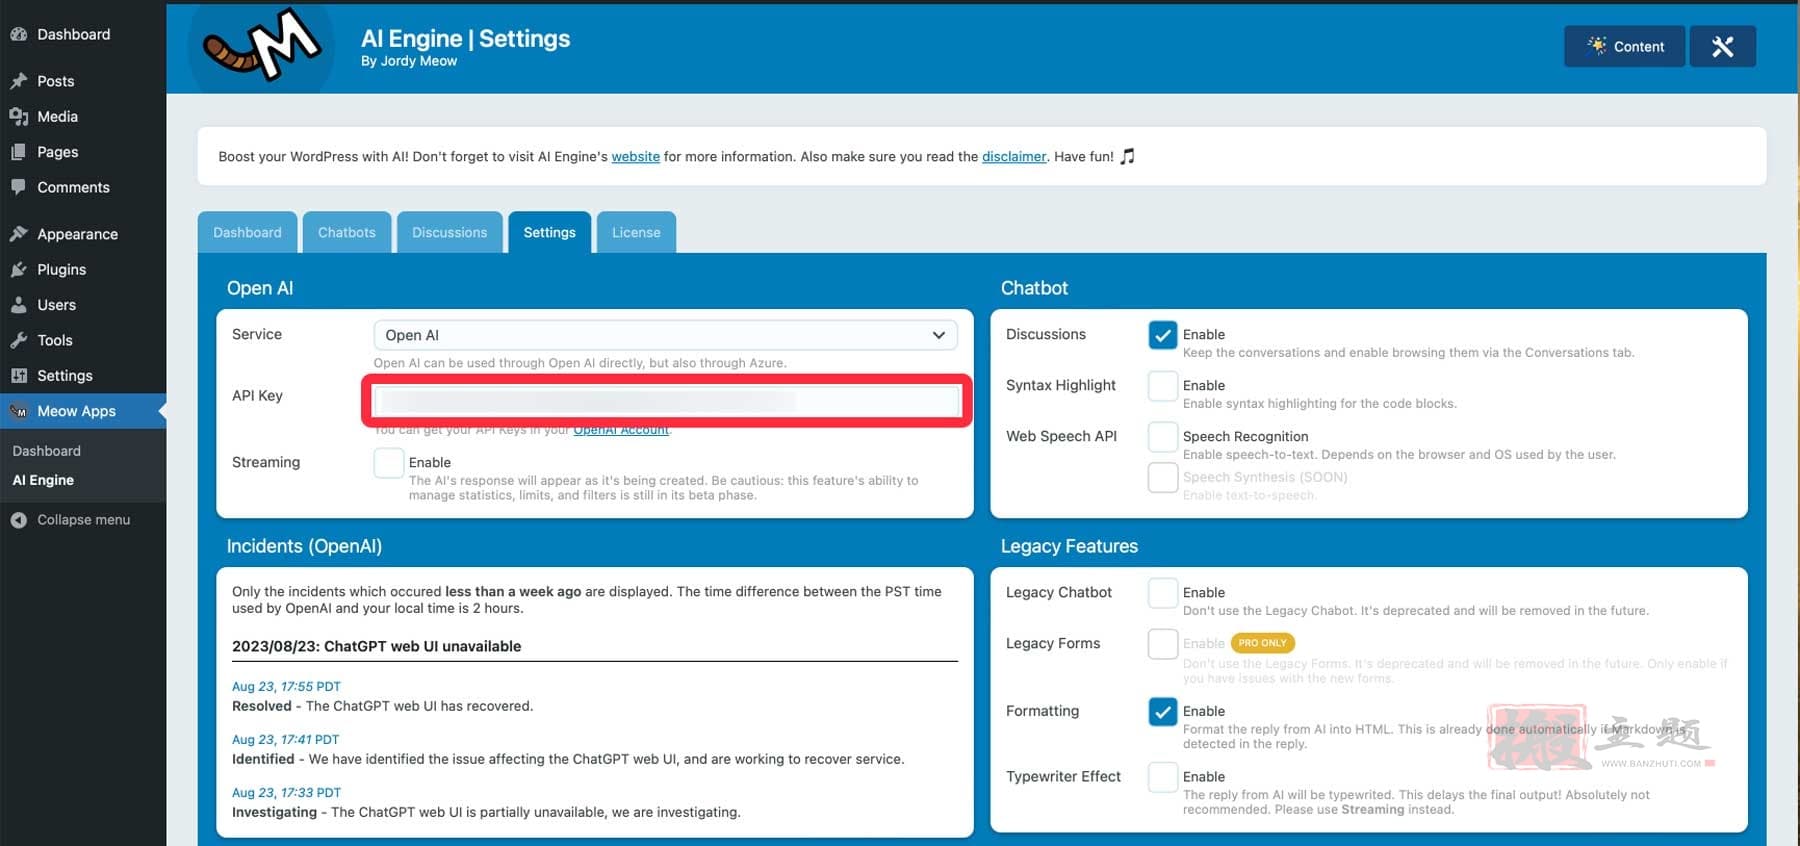Click the Aug 23, 17:41 PDT timestamp

click(x=285, y=740)
